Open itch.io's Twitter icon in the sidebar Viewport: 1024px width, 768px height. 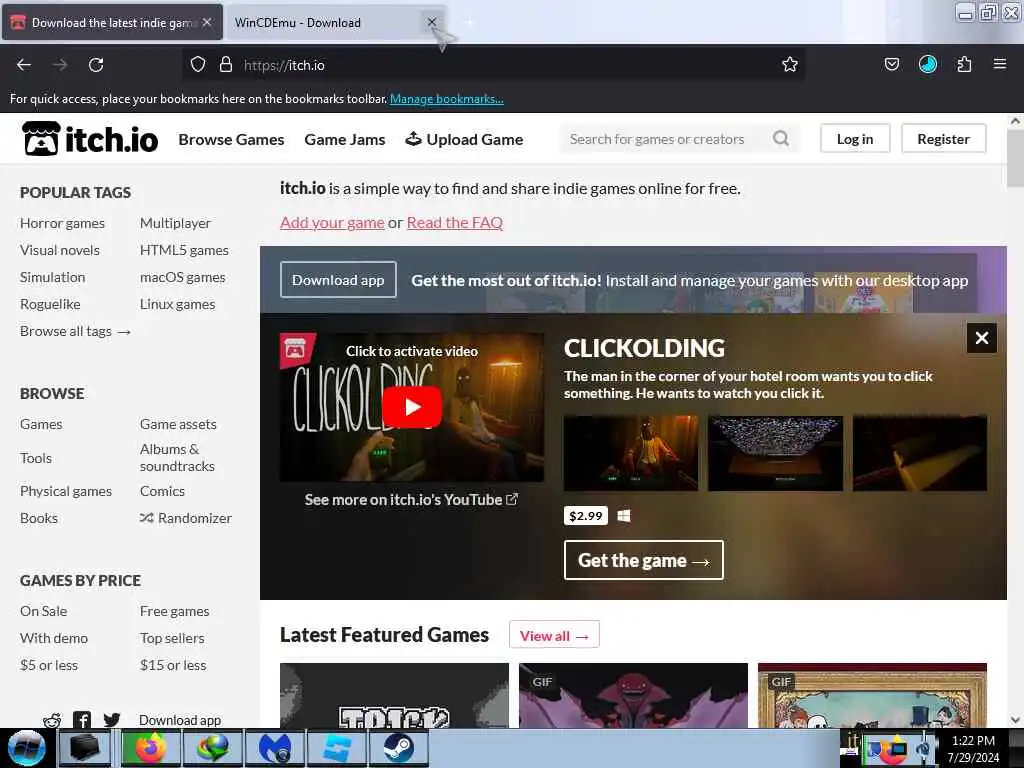pyautogui.click(x=112, y=720)
